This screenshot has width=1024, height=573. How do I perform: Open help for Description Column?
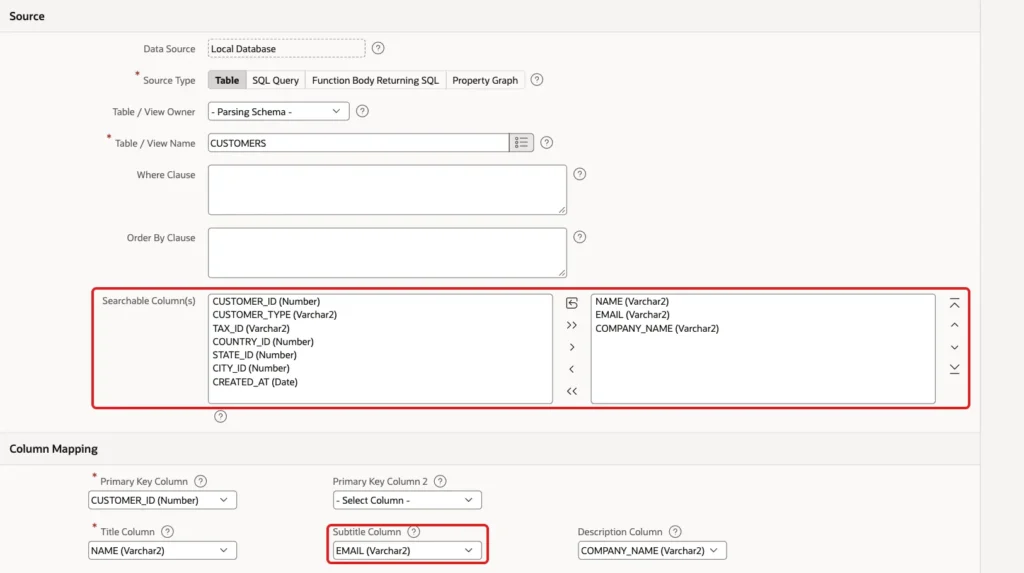[675, 531]
